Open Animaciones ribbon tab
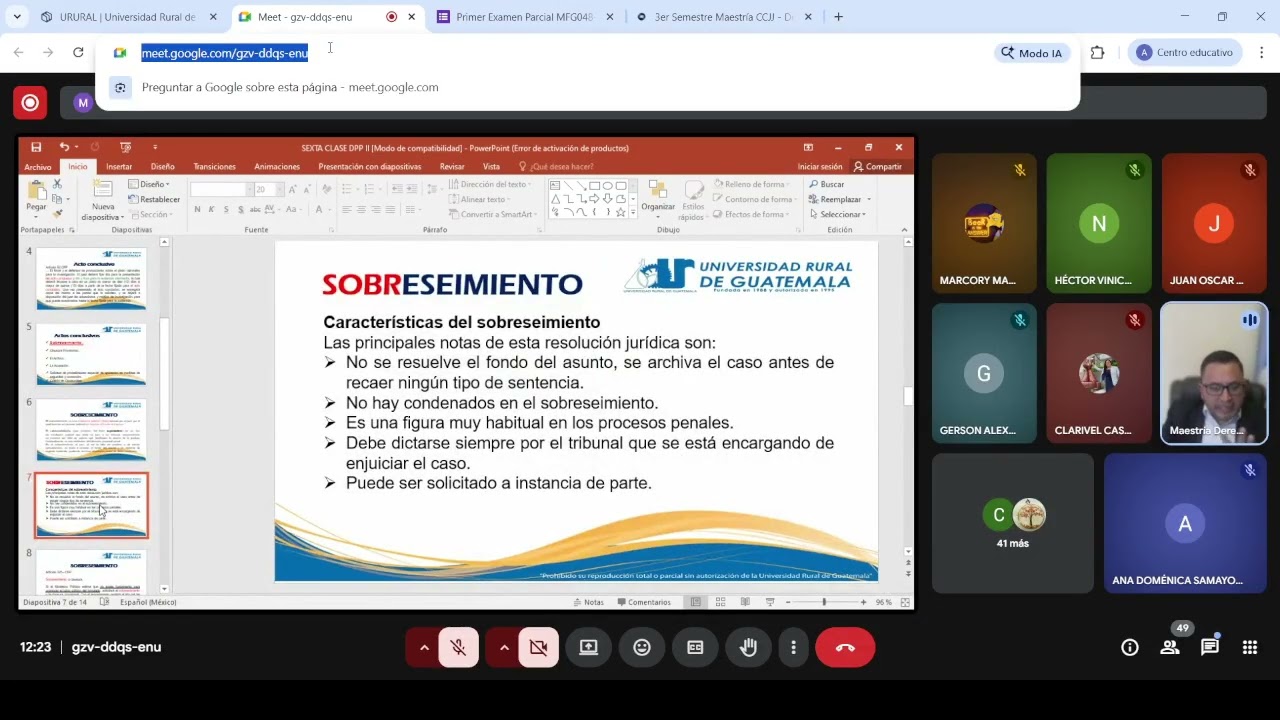This screenshot has width=1280, height=720. pos(277,167)
